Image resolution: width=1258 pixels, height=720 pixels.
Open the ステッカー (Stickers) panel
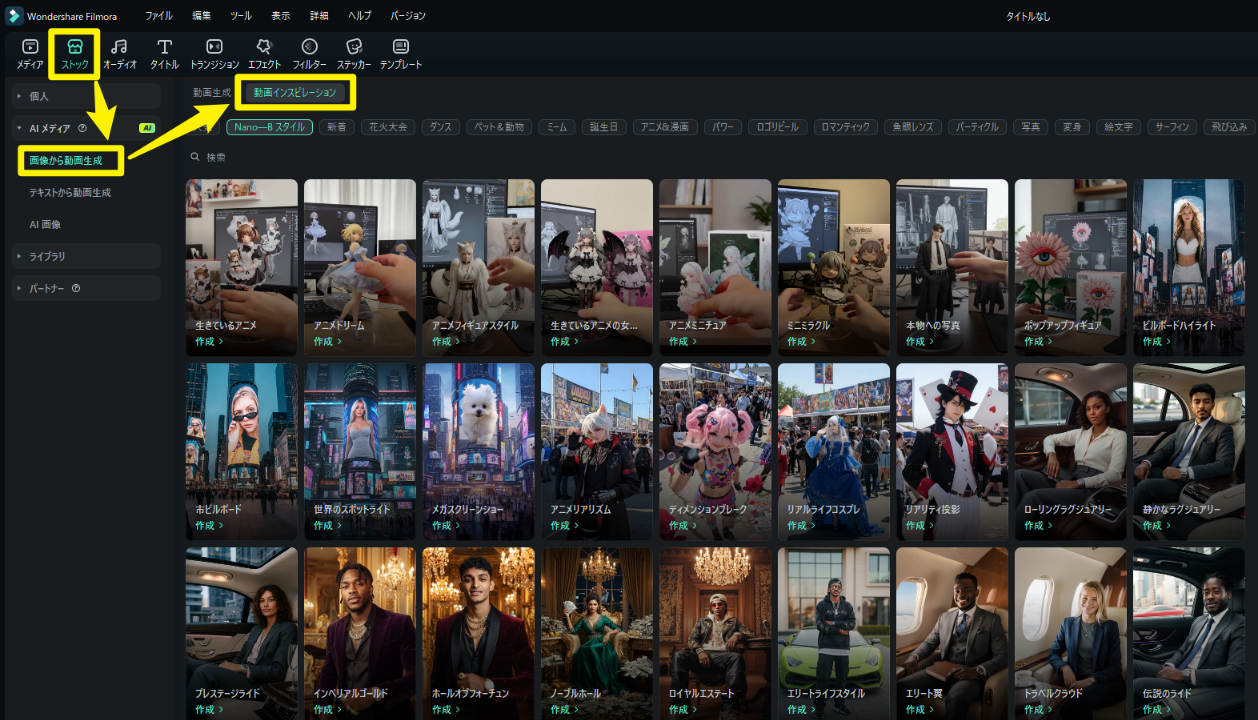click(x=354, y=53)
